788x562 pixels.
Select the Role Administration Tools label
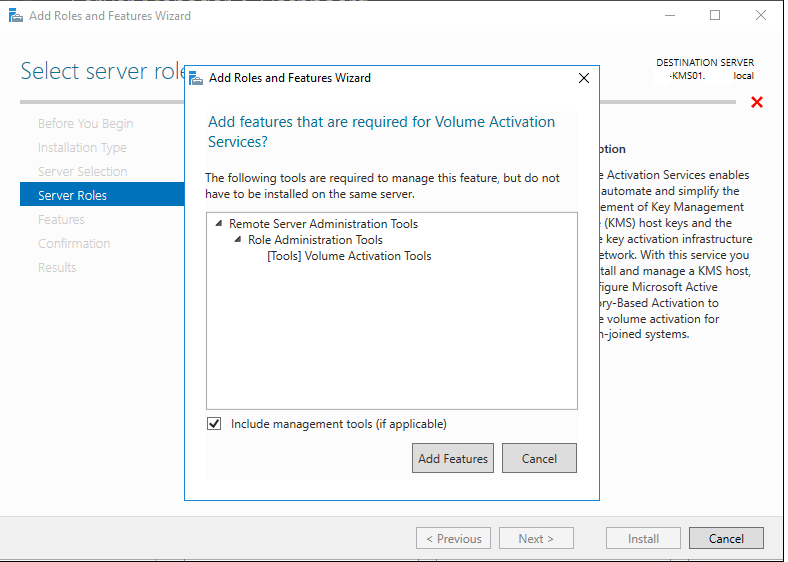(x=315, y=240)
